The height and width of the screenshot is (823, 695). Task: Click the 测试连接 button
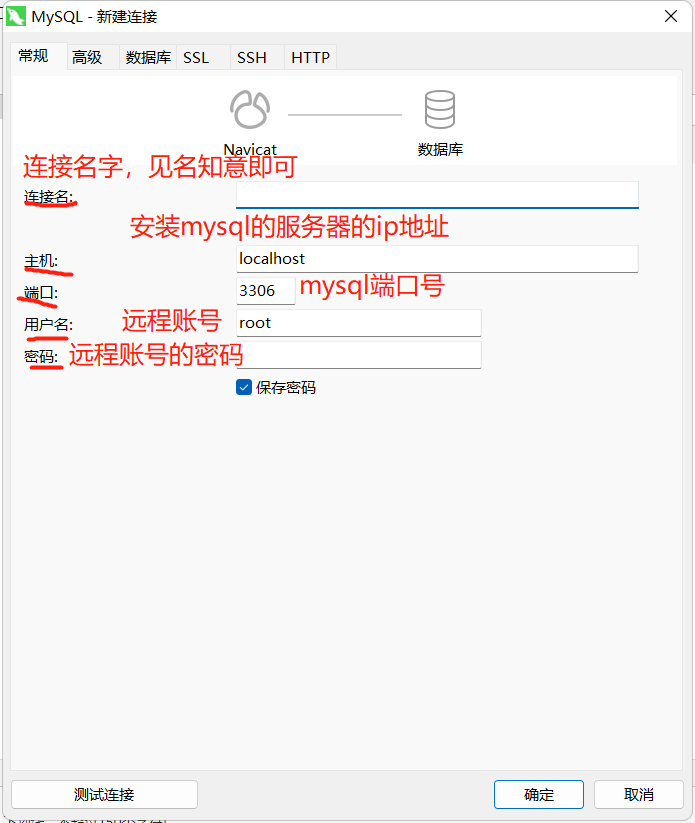104,795
